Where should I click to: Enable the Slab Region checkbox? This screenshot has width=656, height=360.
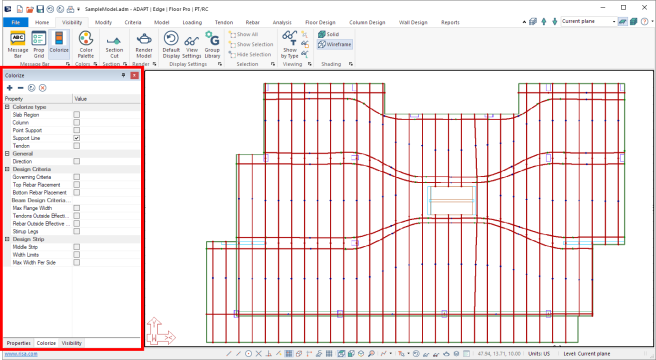tap(77, 115)
